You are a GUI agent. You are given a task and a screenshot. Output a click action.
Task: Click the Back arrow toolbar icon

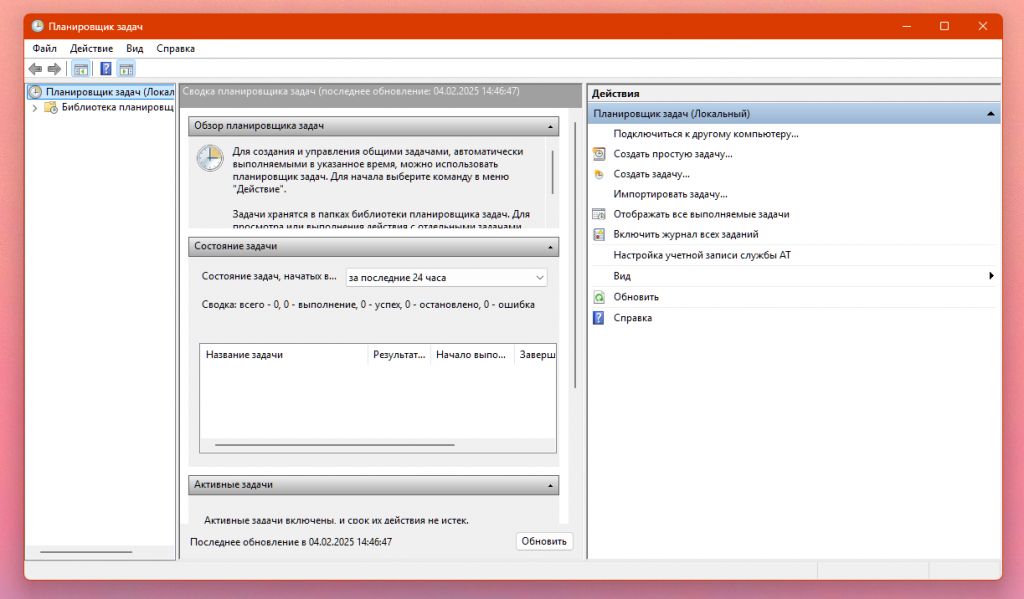35,69
